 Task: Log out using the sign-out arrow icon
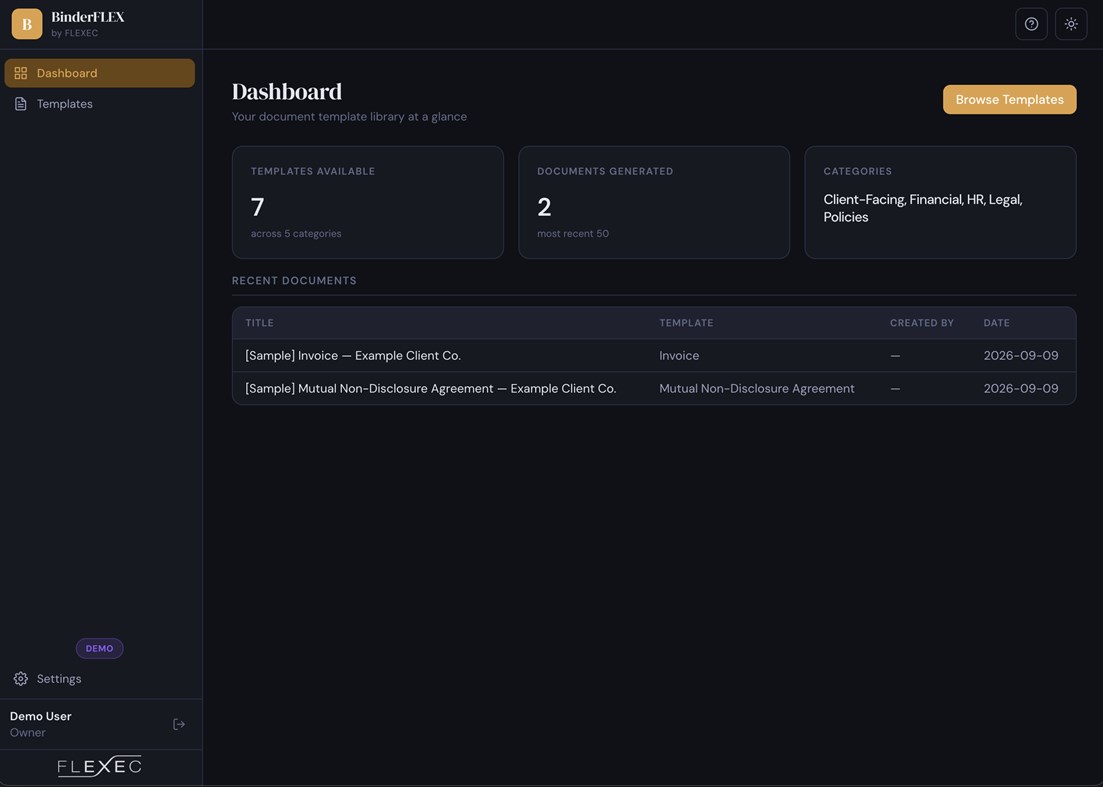(179, 724)
